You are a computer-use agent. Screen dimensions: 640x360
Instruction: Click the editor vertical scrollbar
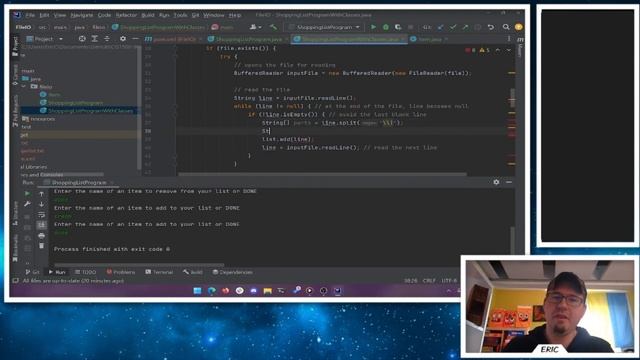click(512, 98)
